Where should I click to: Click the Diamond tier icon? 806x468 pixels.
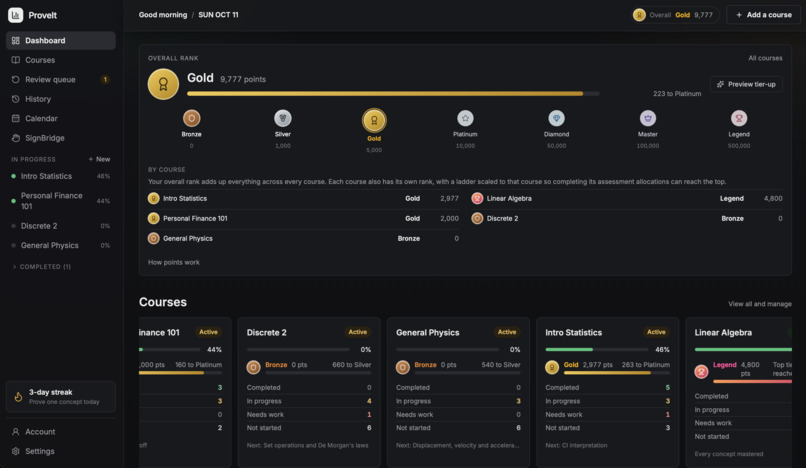tap(556, 118)
